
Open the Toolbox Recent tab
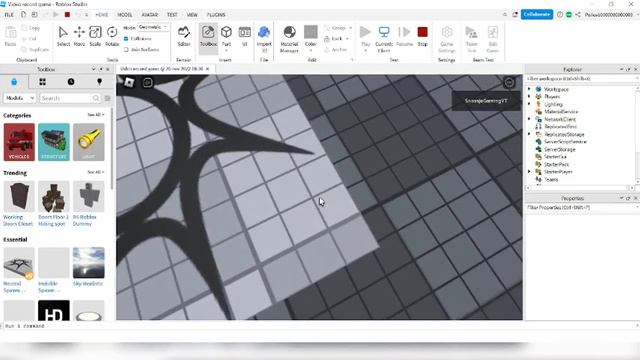(x=71, y=82)
